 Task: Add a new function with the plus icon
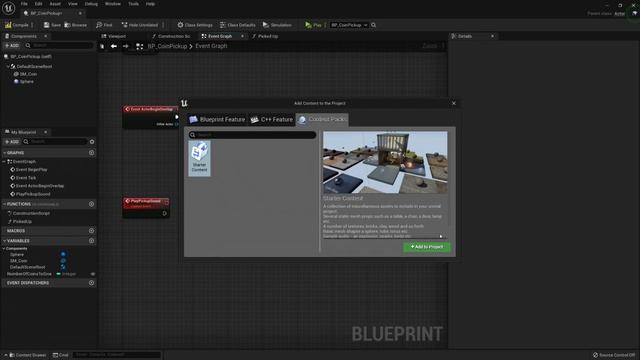click(x=91, y=204)
